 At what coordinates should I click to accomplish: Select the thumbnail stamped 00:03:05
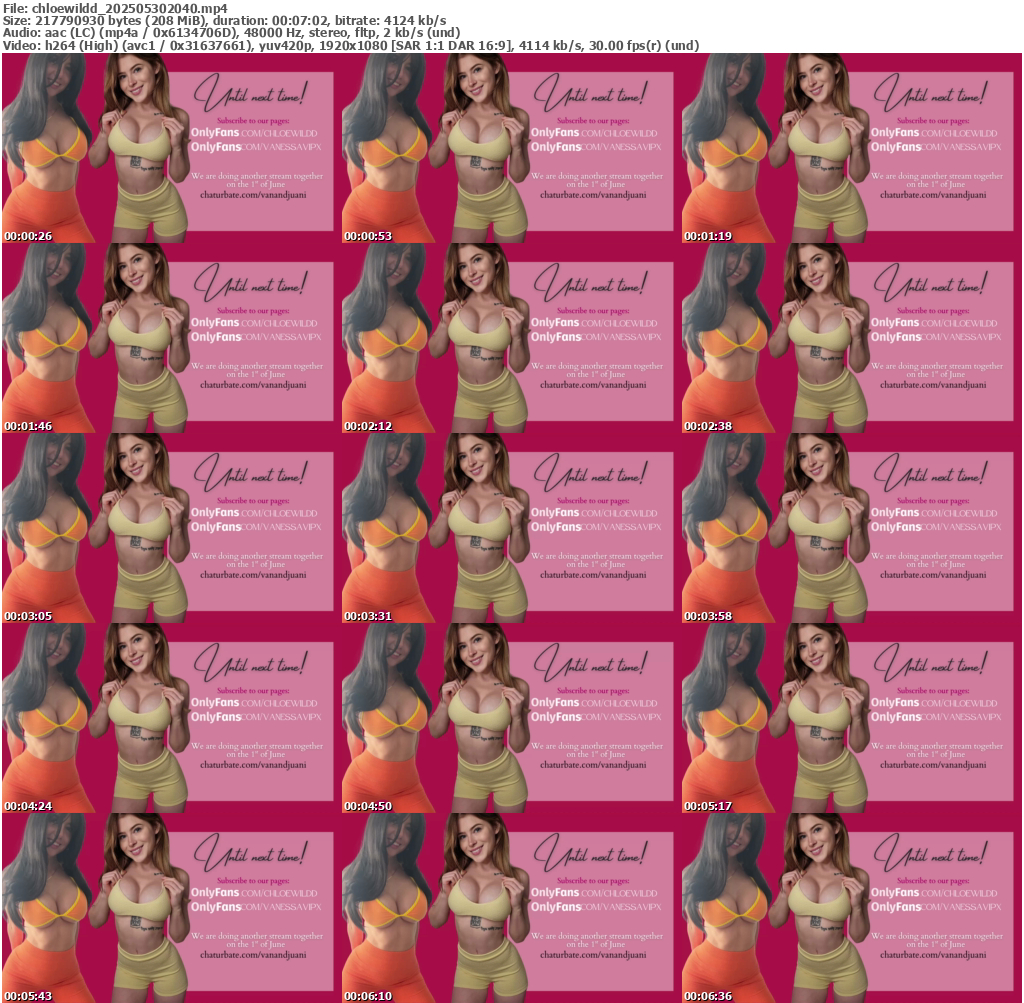[172, 528]
